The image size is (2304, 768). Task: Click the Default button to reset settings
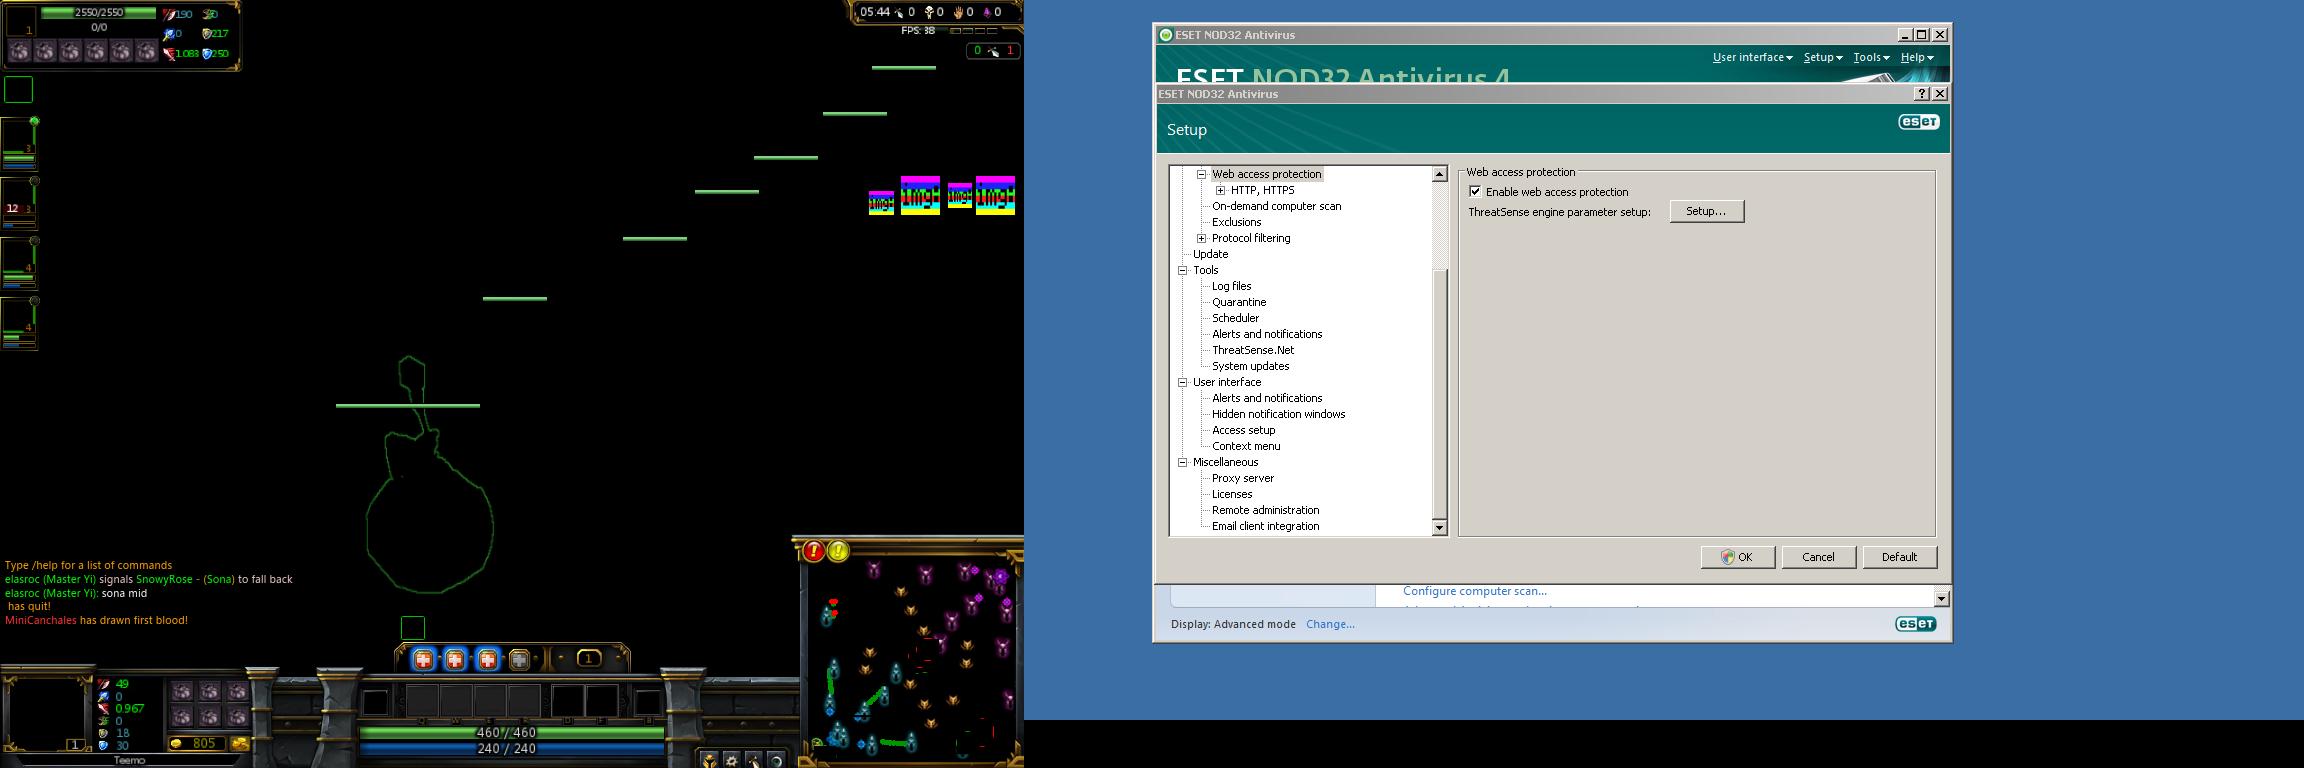(x=1899, y=557)
